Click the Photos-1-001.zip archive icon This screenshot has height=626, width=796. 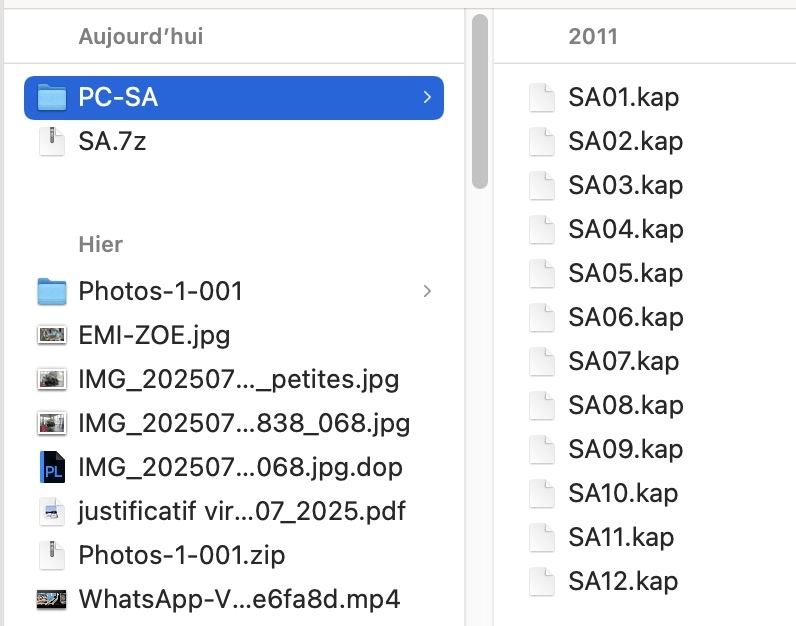[52, 555]
